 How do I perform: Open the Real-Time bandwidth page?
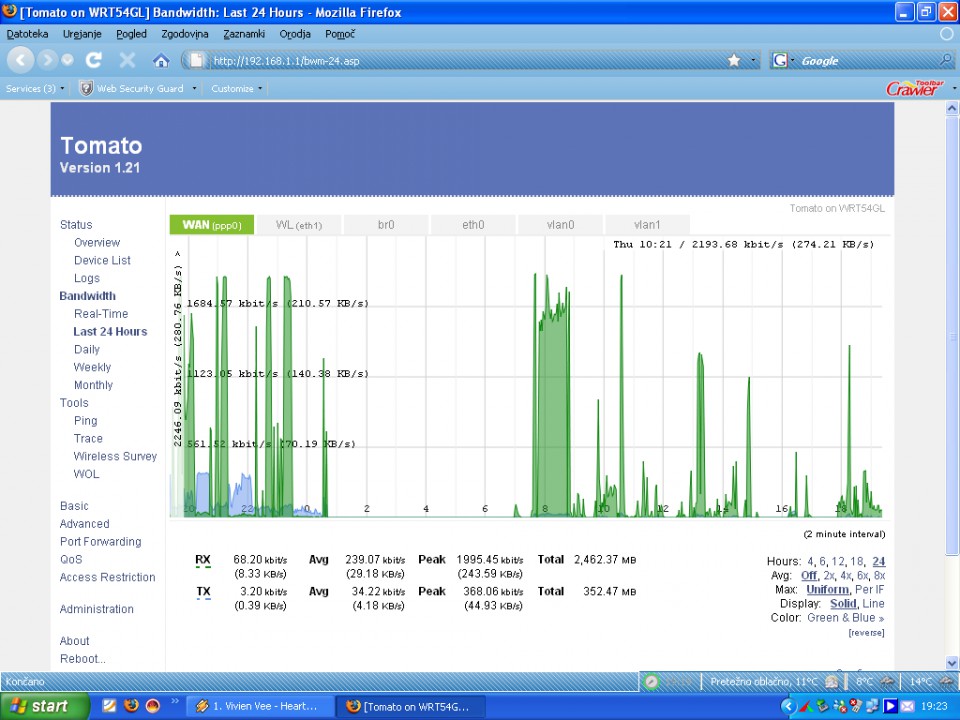(x=101, y=313)
